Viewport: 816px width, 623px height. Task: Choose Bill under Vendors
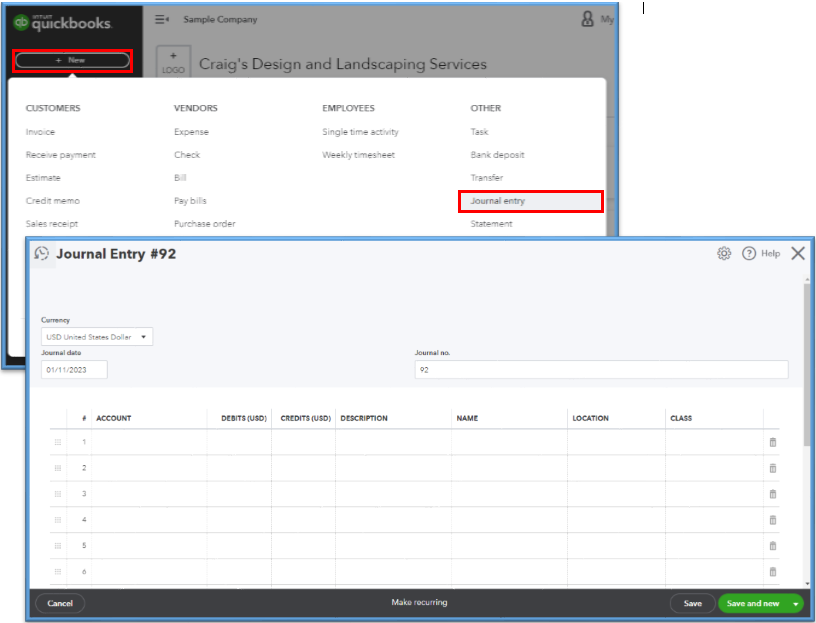coord(180,178)
